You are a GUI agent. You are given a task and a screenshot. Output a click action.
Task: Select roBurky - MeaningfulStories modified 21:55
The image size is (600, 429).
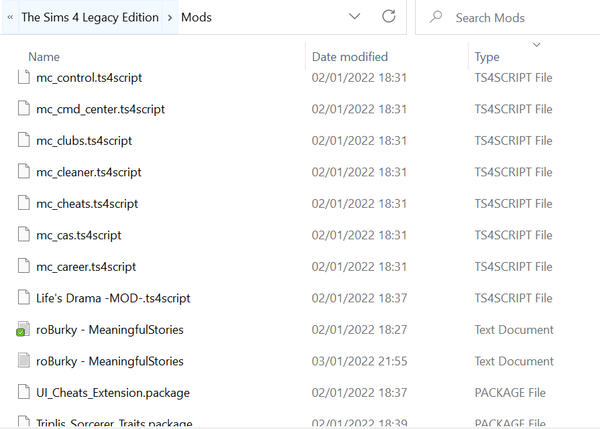(110, 361)
